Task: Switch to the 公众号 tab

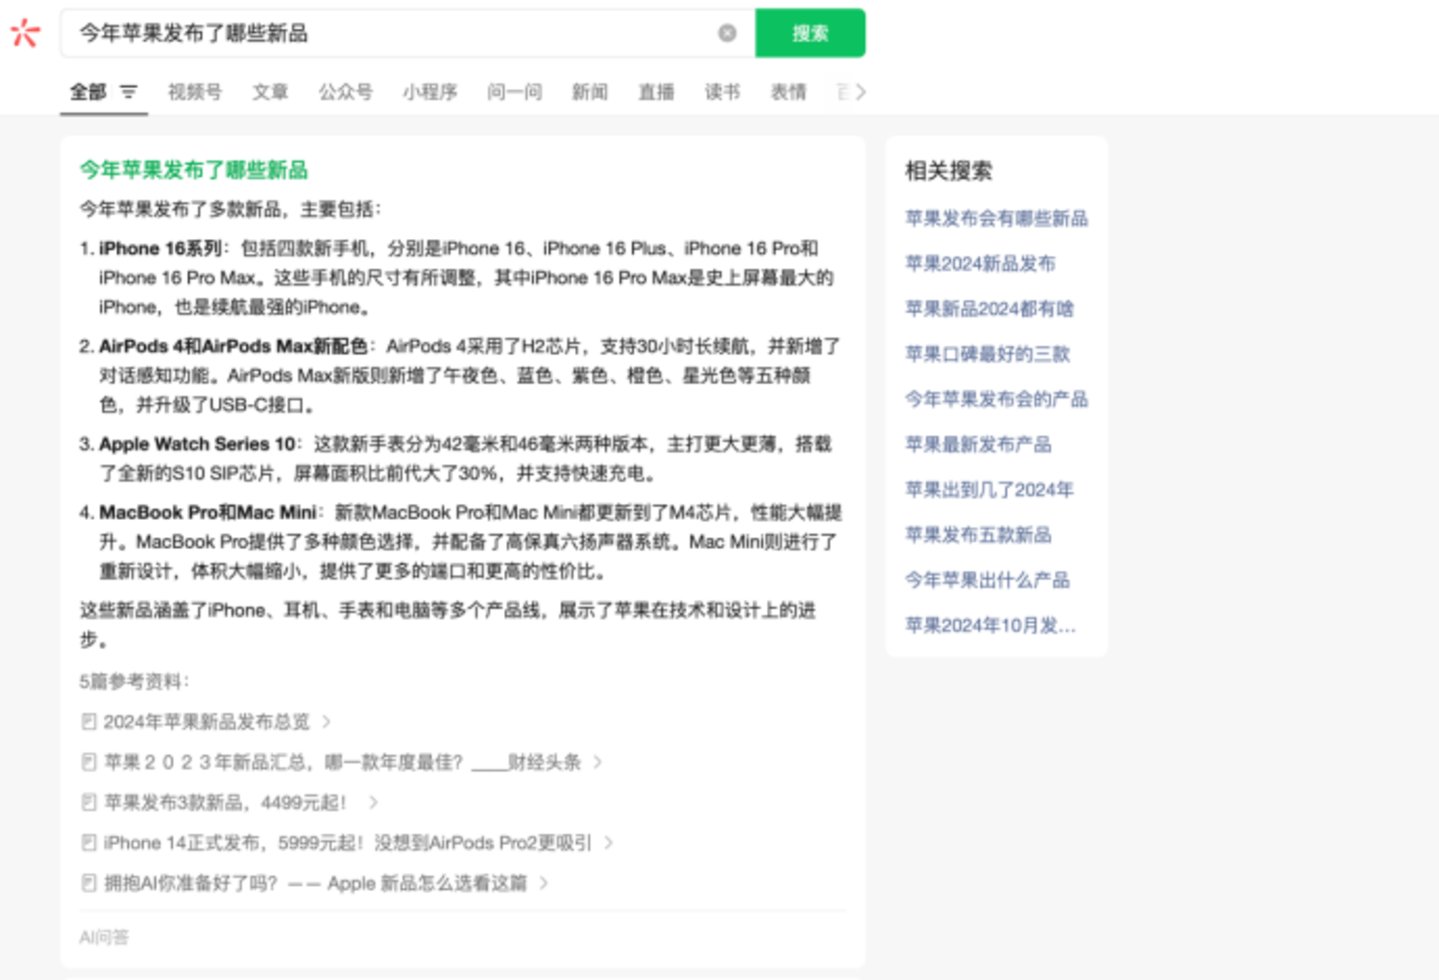Action: pos(345,92)
